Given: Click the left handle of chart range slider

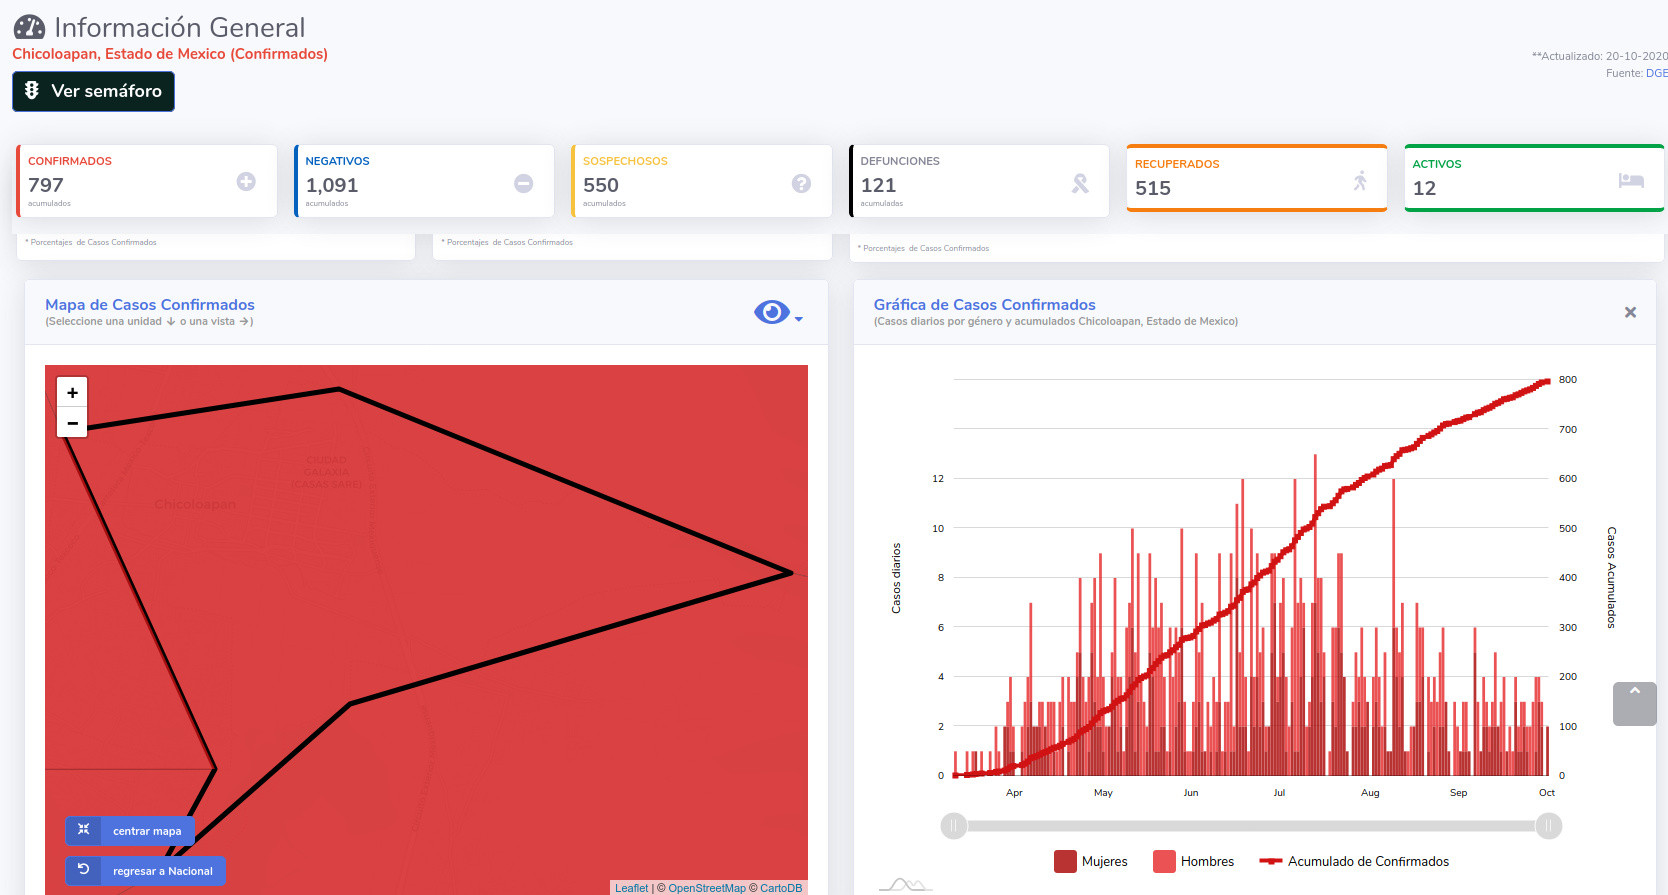Looking at the screenshot, I should click(x=954, y=826).
